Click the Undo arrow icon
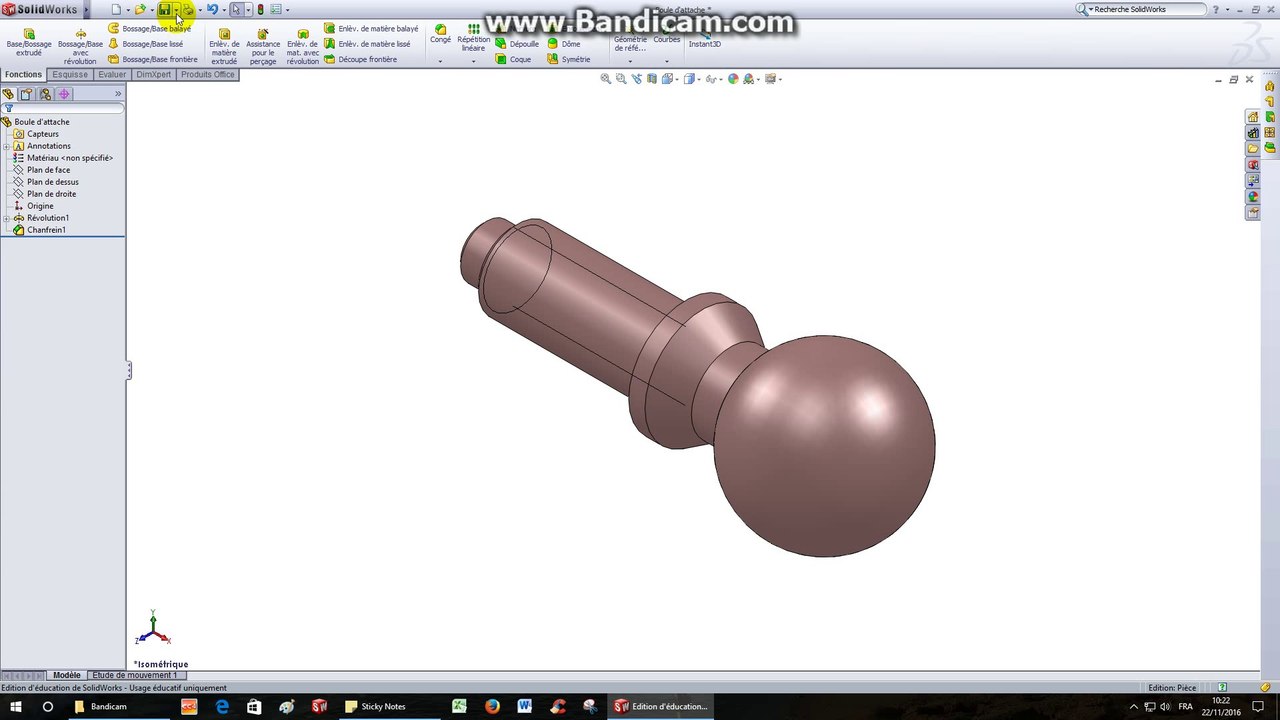1280x720 pixels. coord(212,9)
